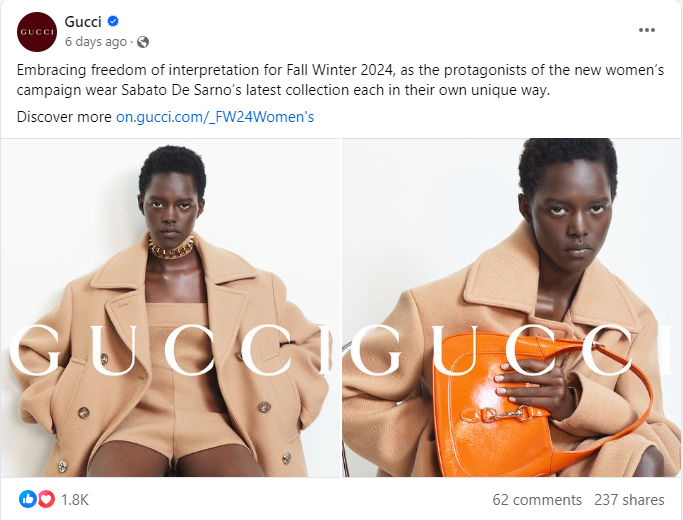Viewport: 683px width, 520px height.
Task: Open the left photo with shorts outfit
Action: (170, 307)
